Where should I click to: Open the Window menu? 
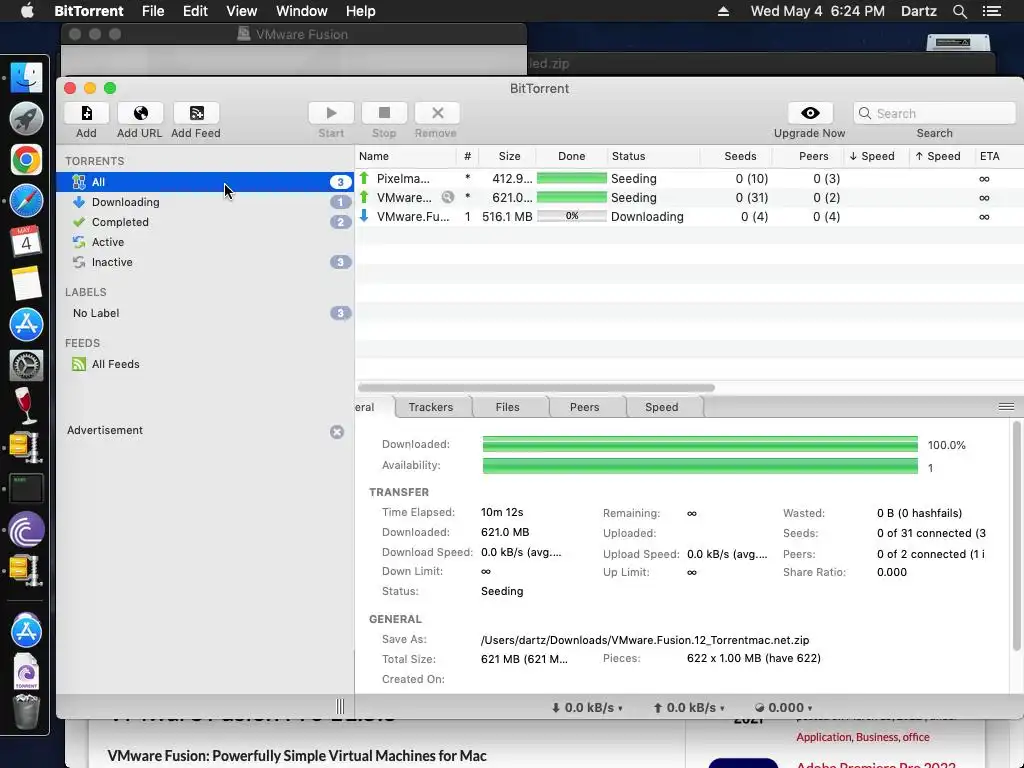click(302, 11)
